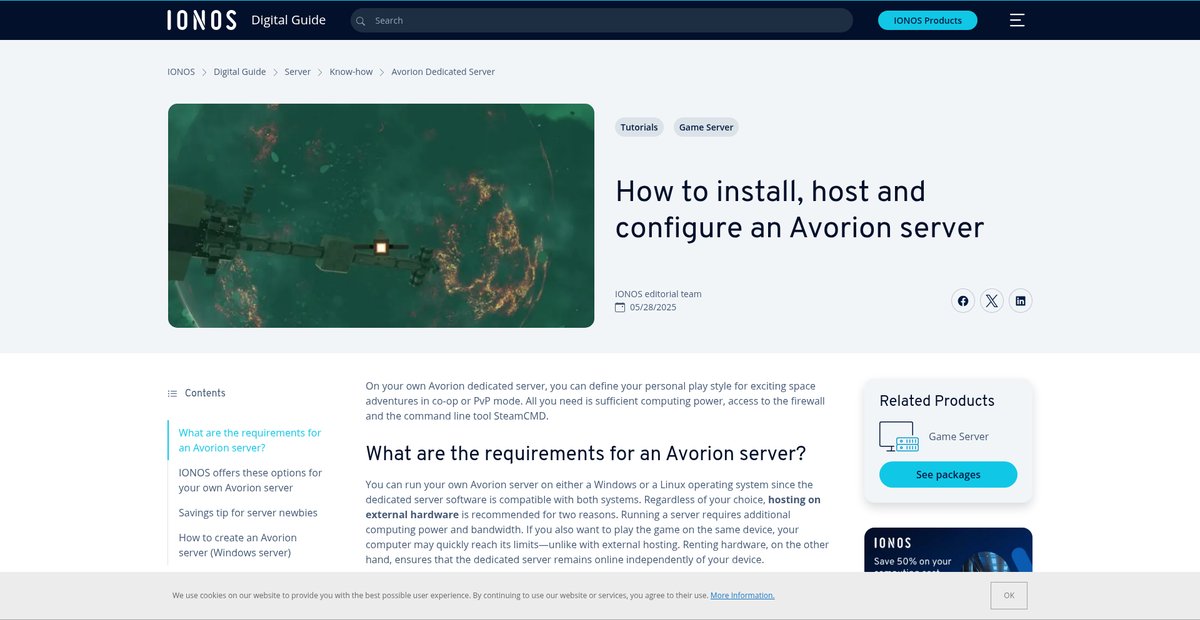Select the Tutorials tag
The image size is (1200, 620).
pos(639,127)
